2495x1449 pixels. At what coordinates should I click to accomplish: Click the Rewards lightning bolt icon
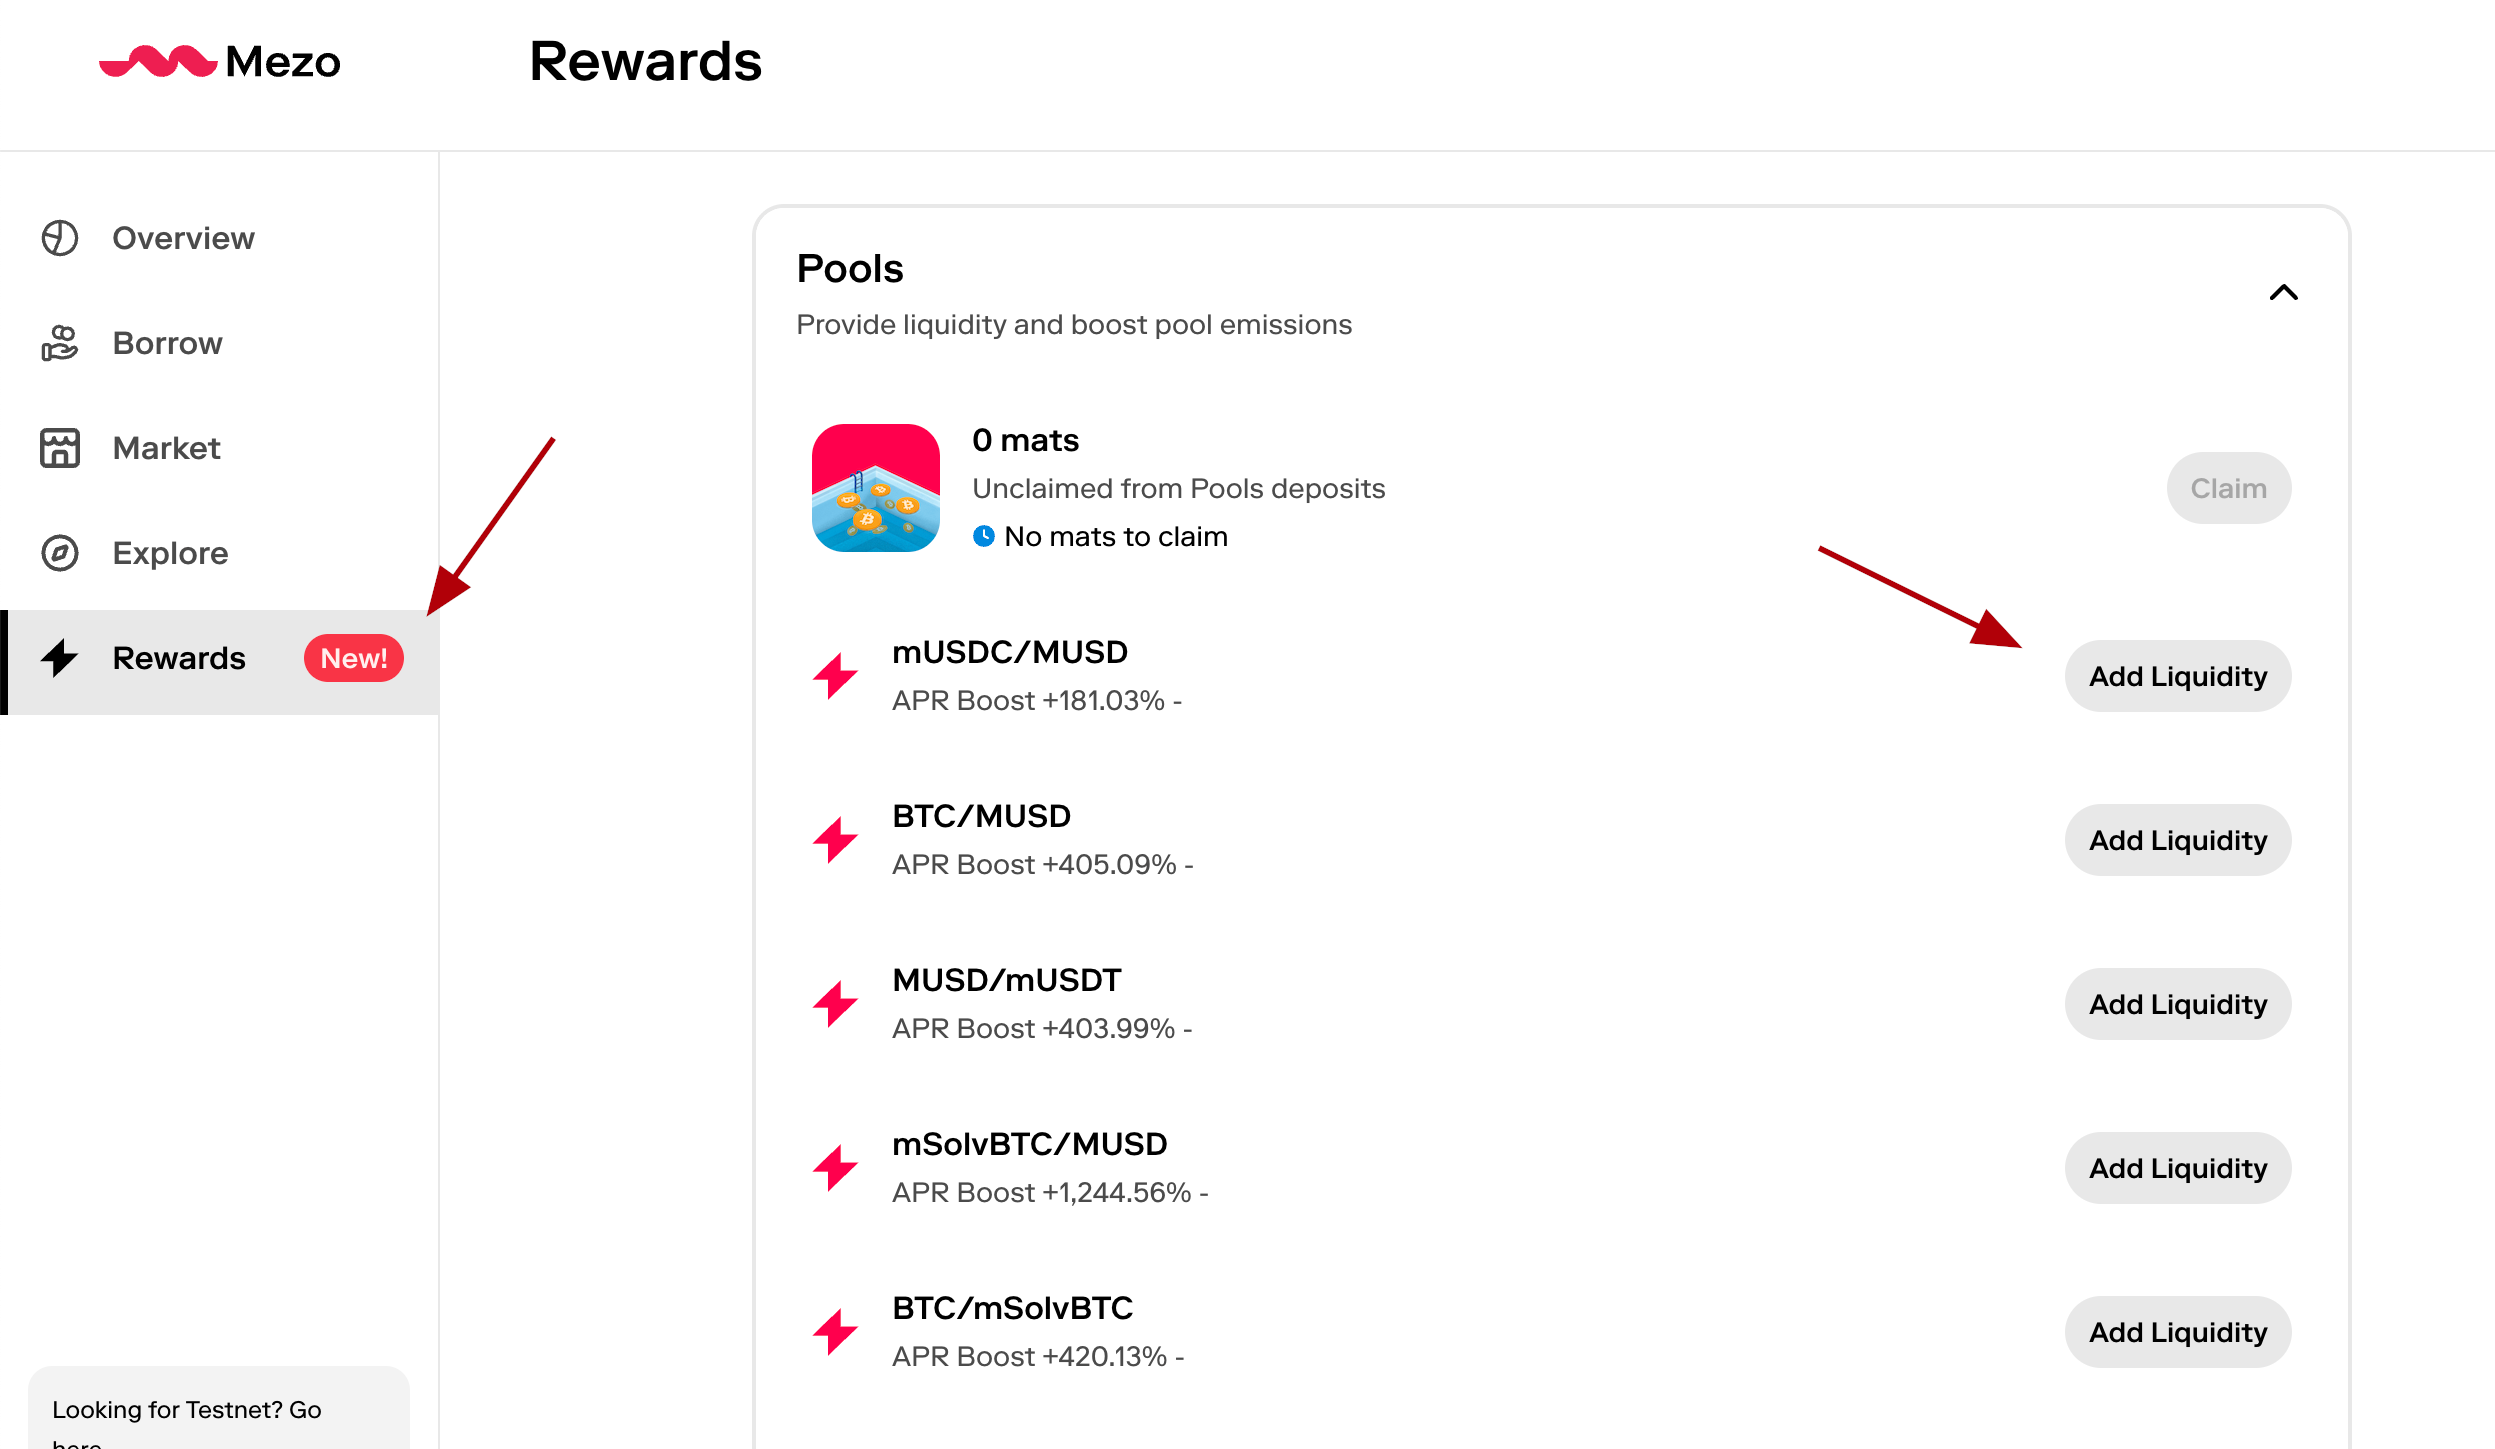[x=60, y=658]
